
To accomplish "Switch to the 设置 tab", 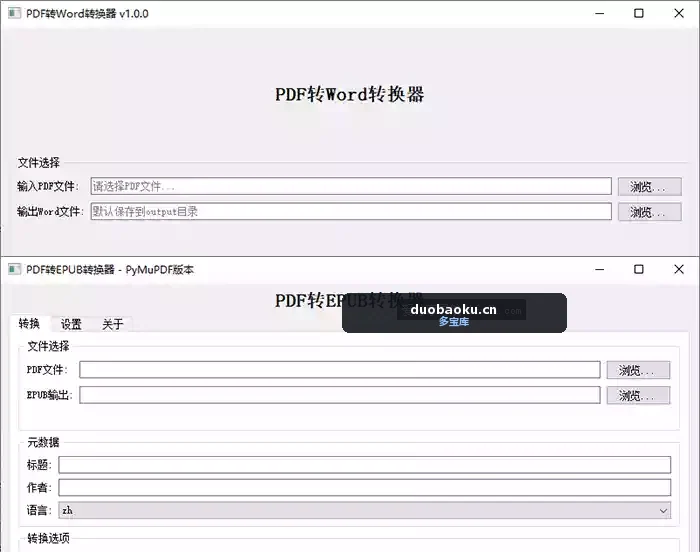I will click(x=71, y=324).
